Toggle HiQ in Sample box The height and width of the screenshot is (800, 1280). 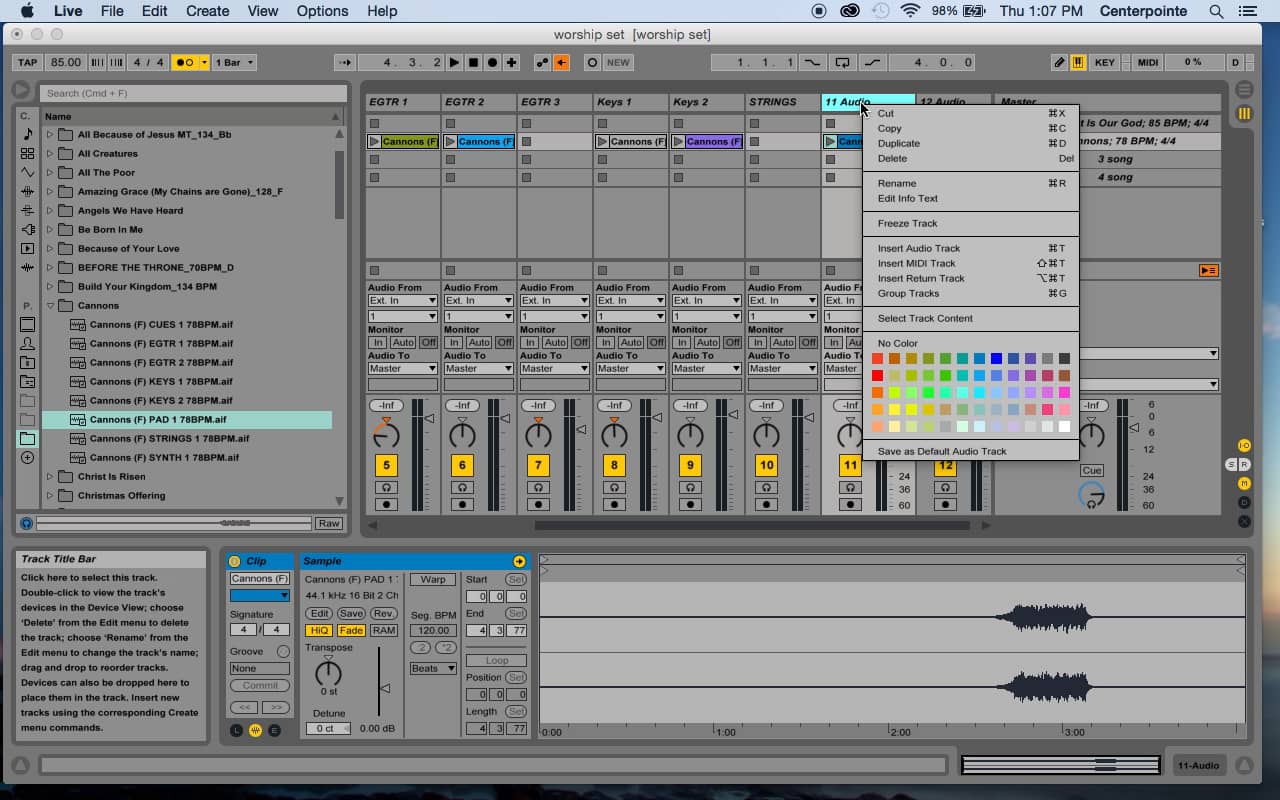[319, 631]
